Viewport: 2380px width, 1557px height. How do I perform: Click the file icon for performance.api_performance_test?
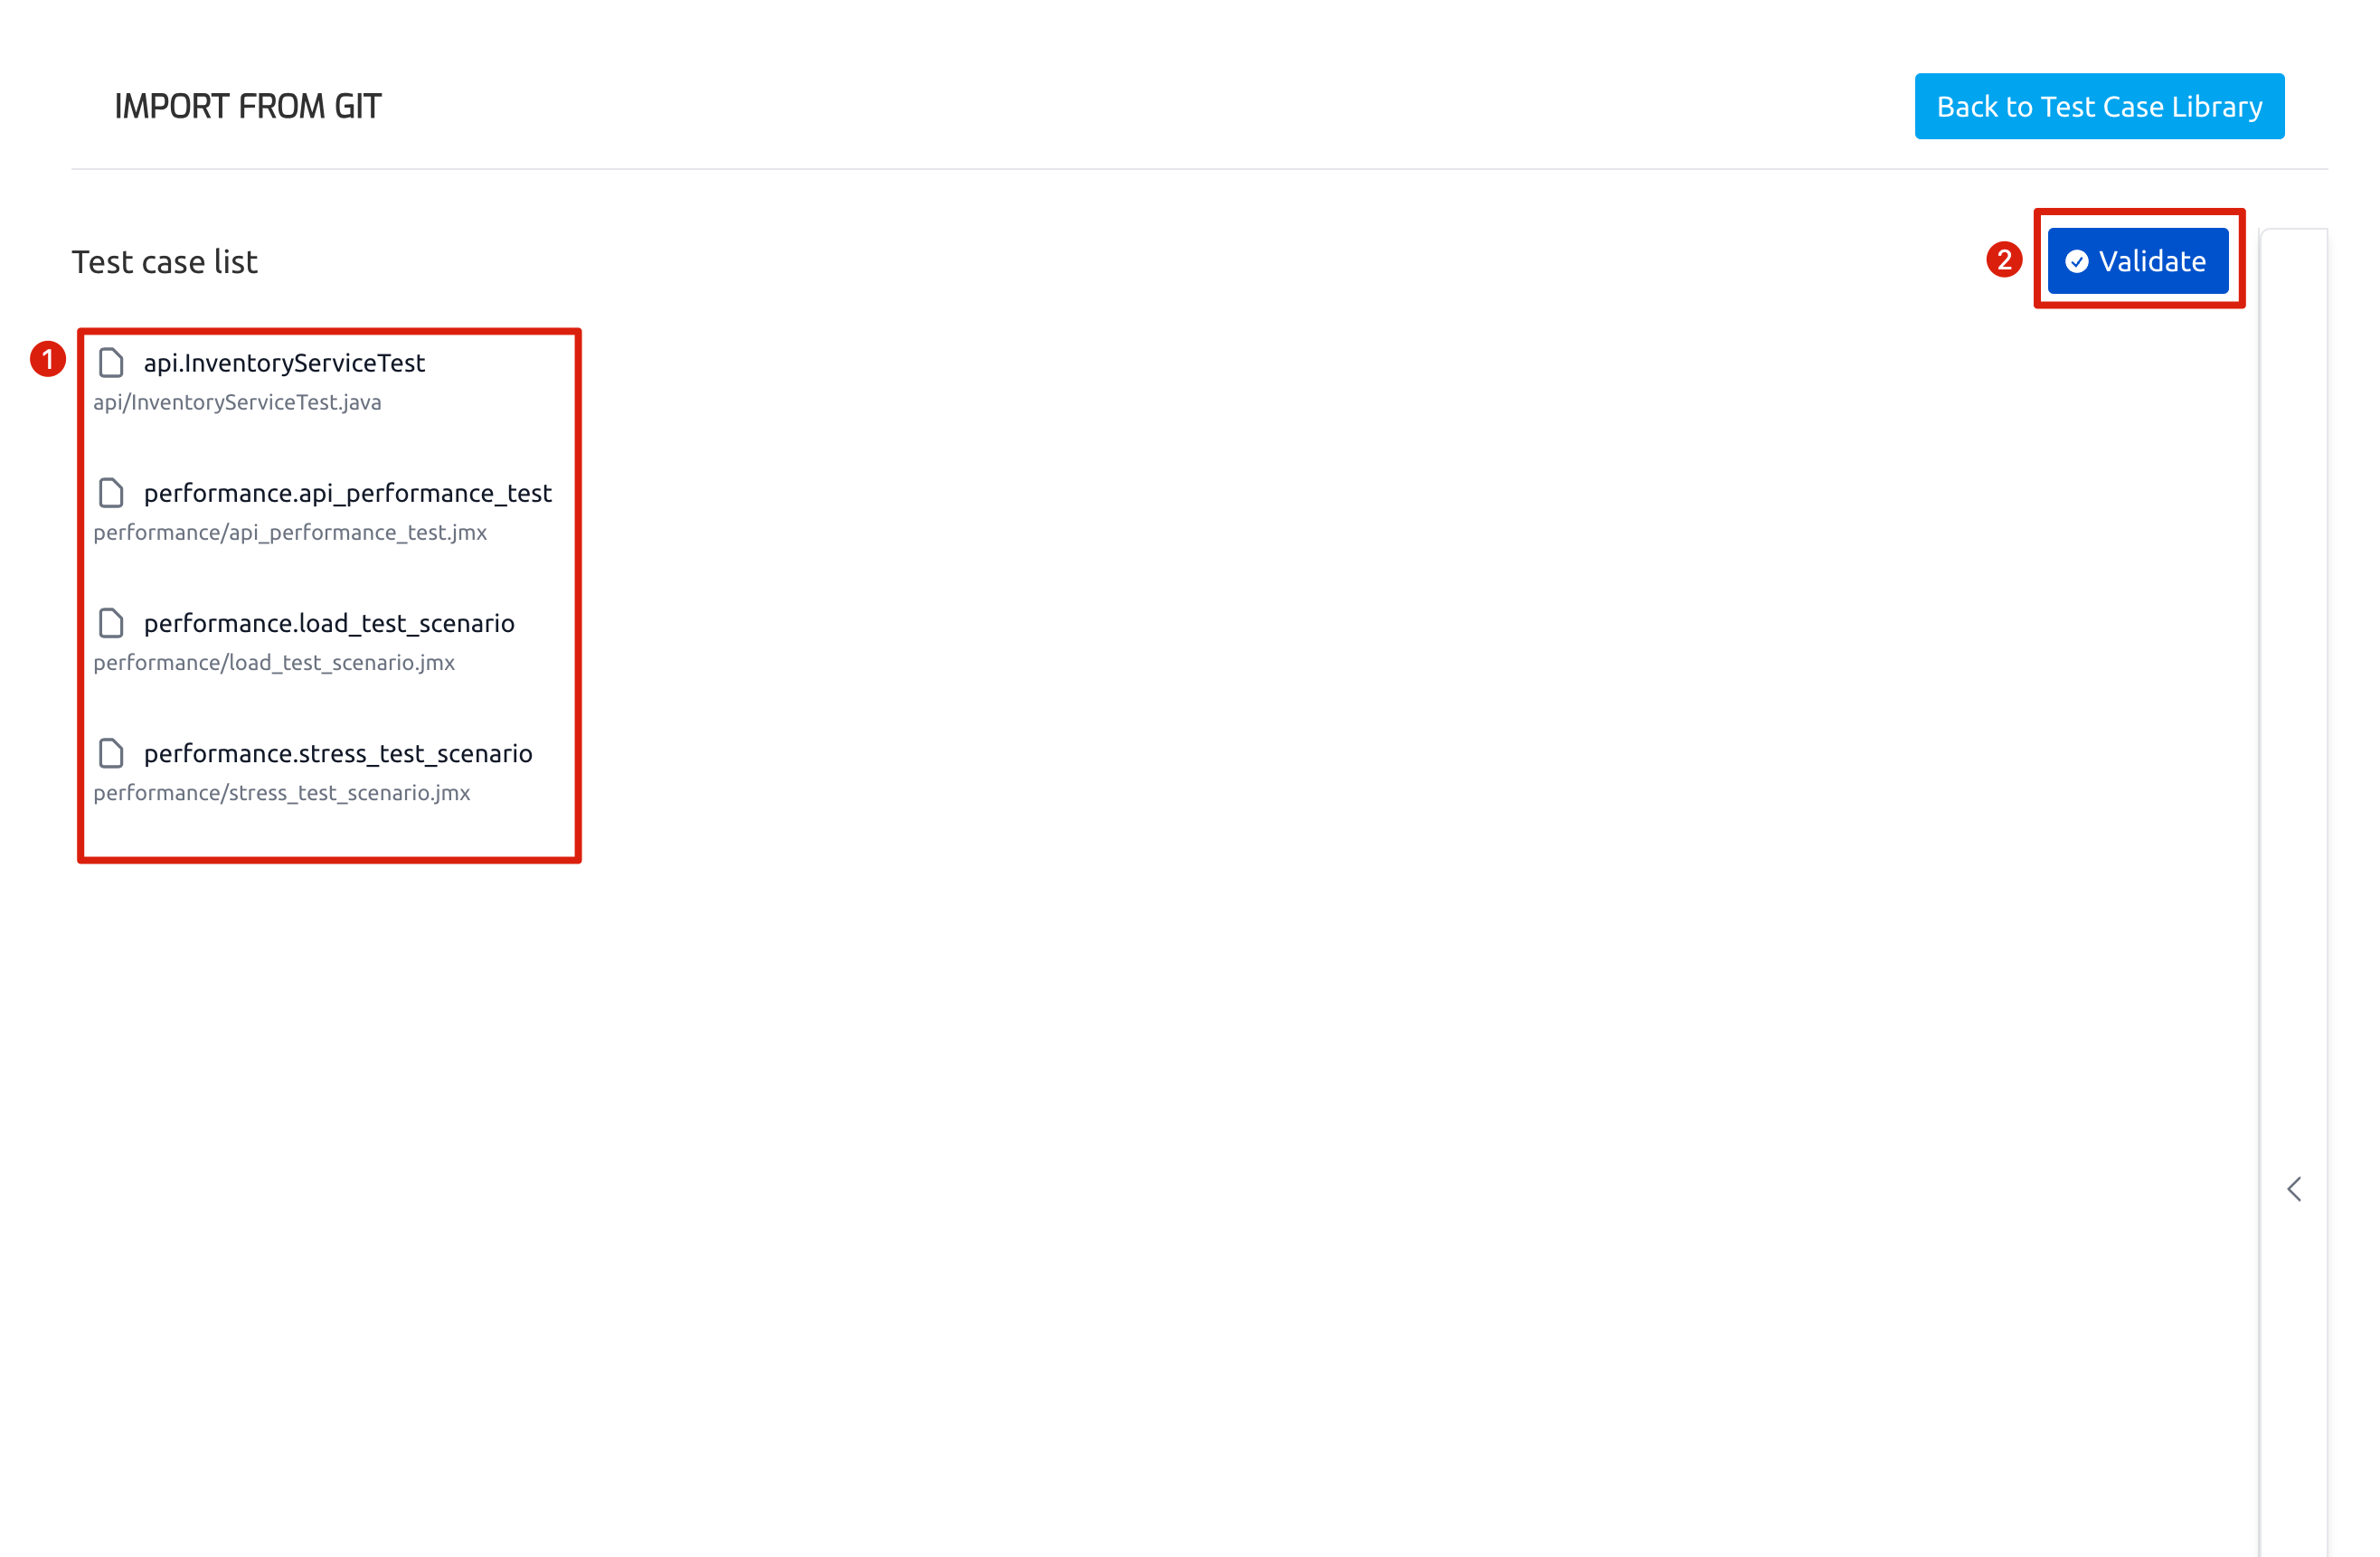point(111,492)
